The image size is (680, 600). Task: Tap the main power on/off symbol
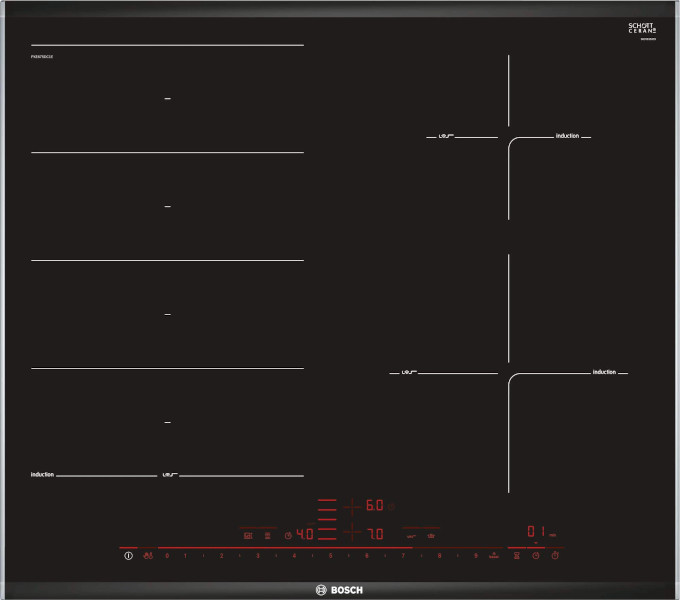point(128,556)
